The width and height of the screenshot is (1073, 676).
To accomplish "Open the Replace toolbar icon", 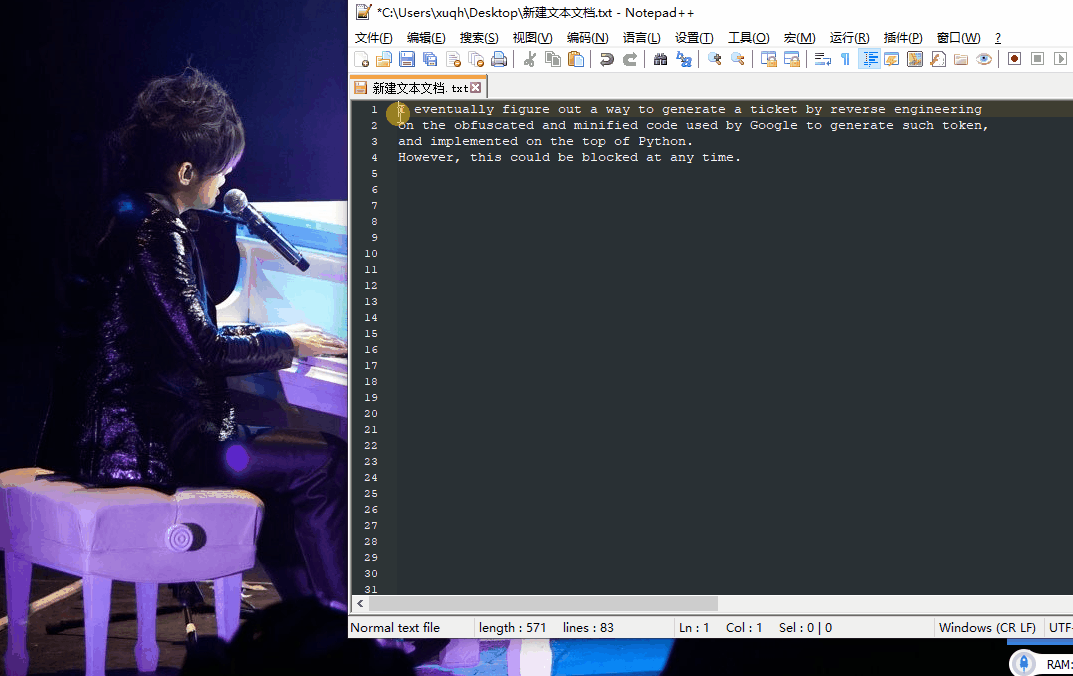I will (684, 60).
